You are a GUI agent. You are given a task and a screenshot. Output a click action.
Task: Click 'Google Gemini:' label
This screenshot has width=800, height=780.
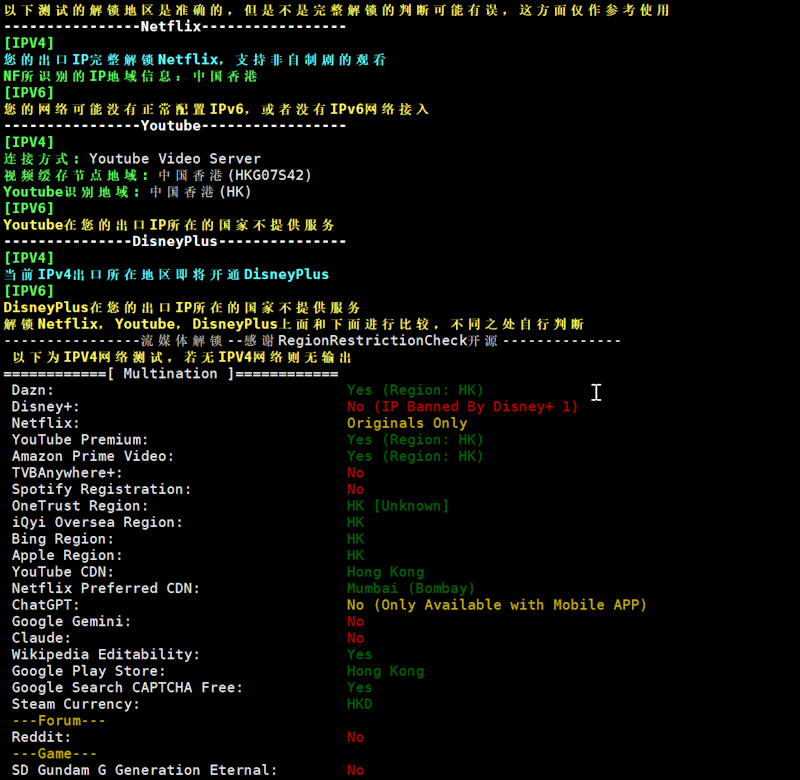click(x=71, y=621)
